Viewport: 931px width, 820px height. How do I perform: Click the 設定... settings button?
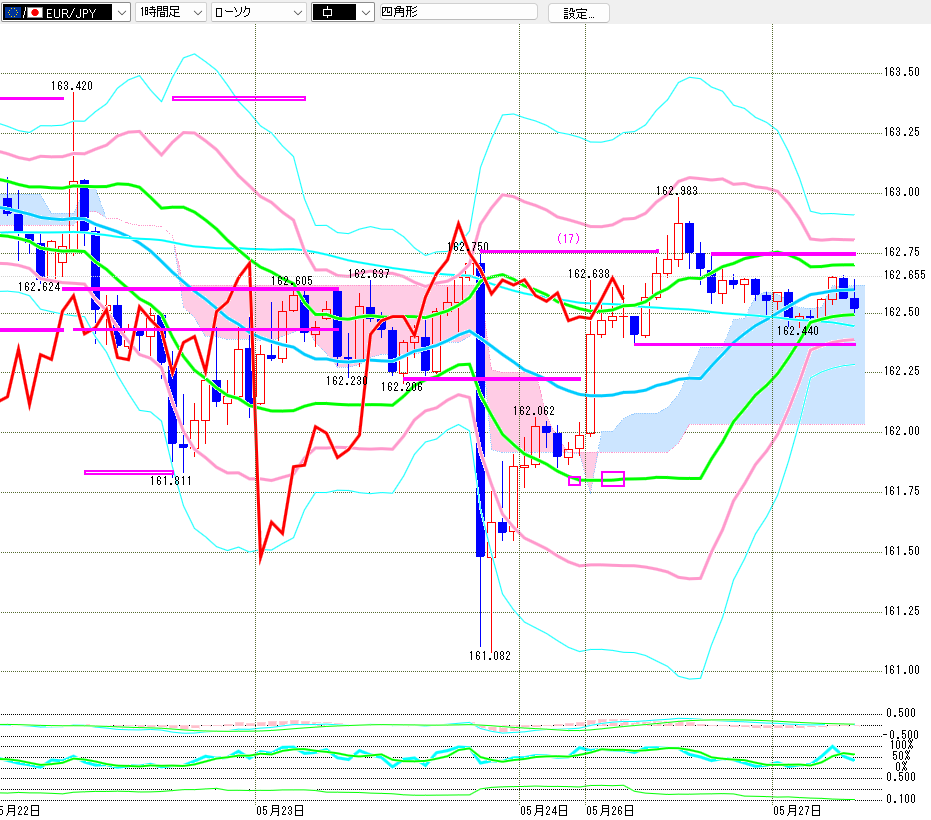(578, 13)
